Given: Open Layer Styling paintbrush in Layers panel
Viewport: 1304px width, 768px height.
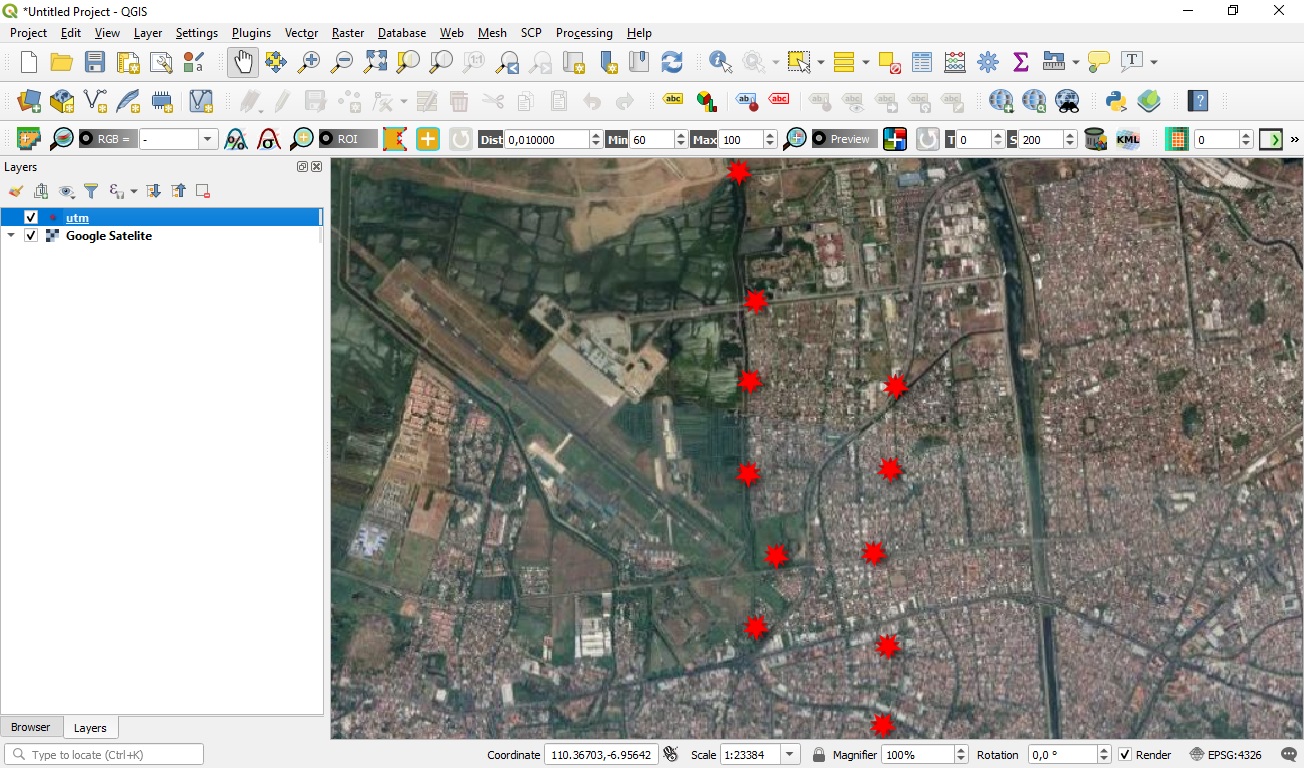Looking at the screenshot, I should point(16,191).
